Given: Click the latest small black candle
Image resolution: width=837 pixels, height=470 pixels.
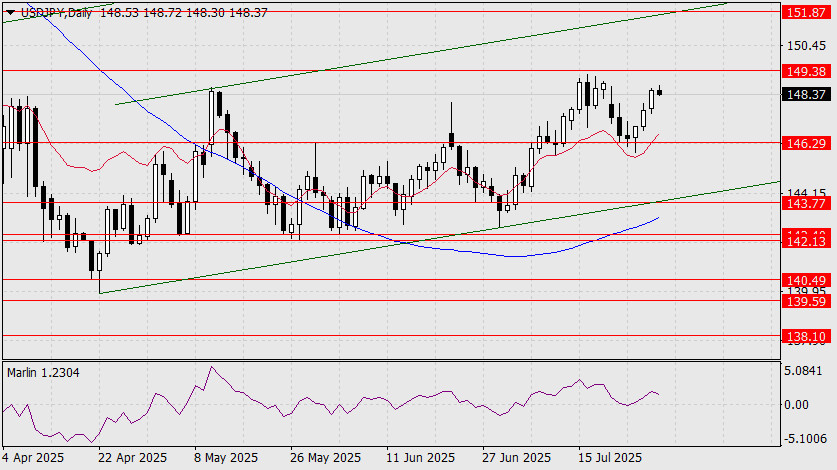Looking at the screenshot, I should click(660, 92).
